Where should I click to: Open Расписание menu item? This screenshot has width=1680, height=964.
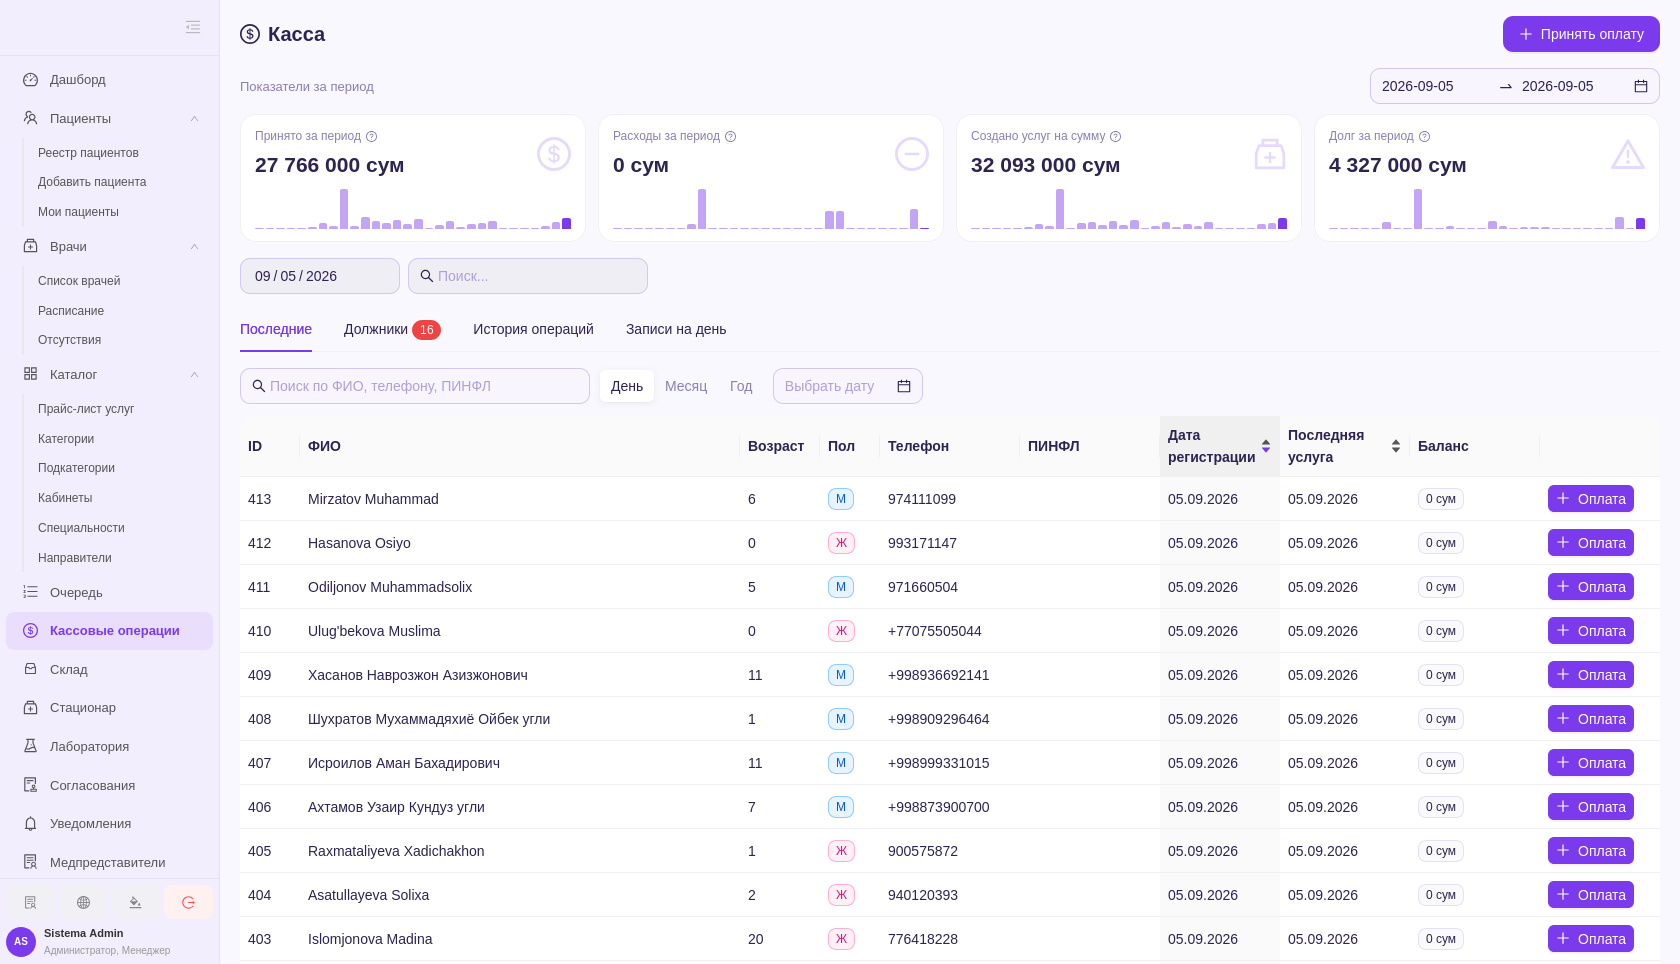click(x=71, y=311)
